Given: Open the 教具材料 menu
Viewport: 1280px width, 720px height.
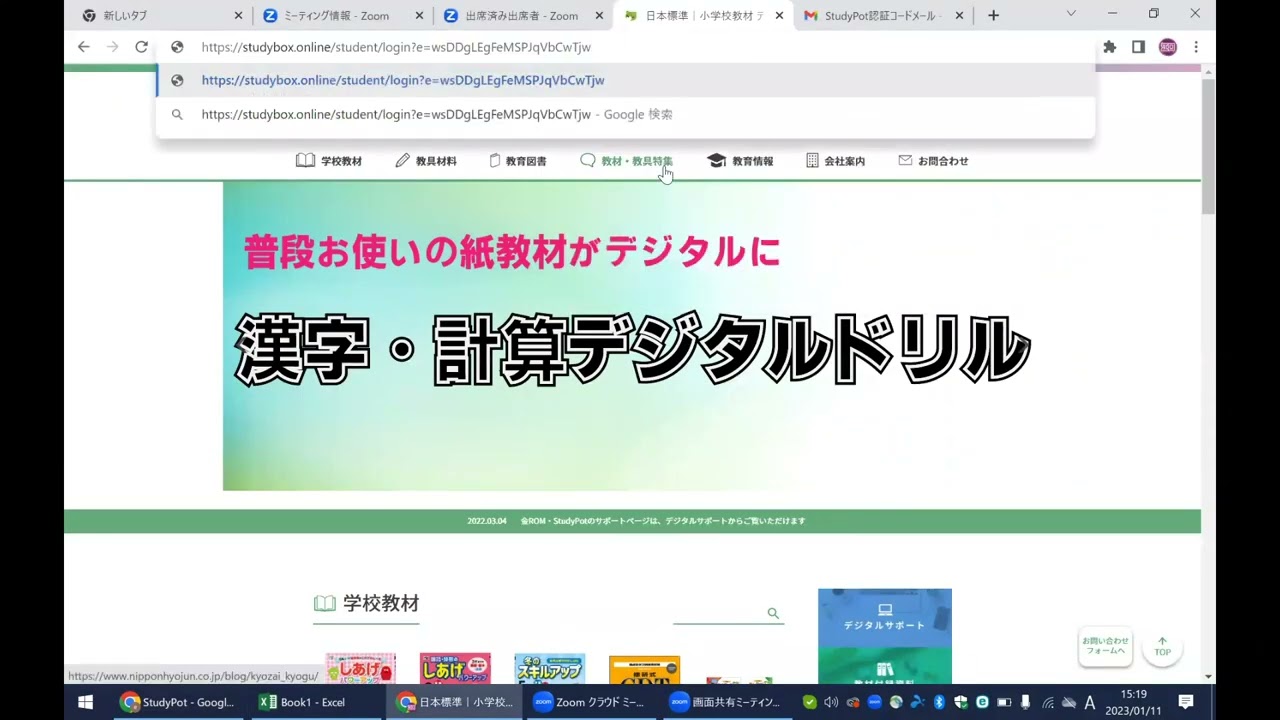Looking at the screenshot, I should [426, 160].
